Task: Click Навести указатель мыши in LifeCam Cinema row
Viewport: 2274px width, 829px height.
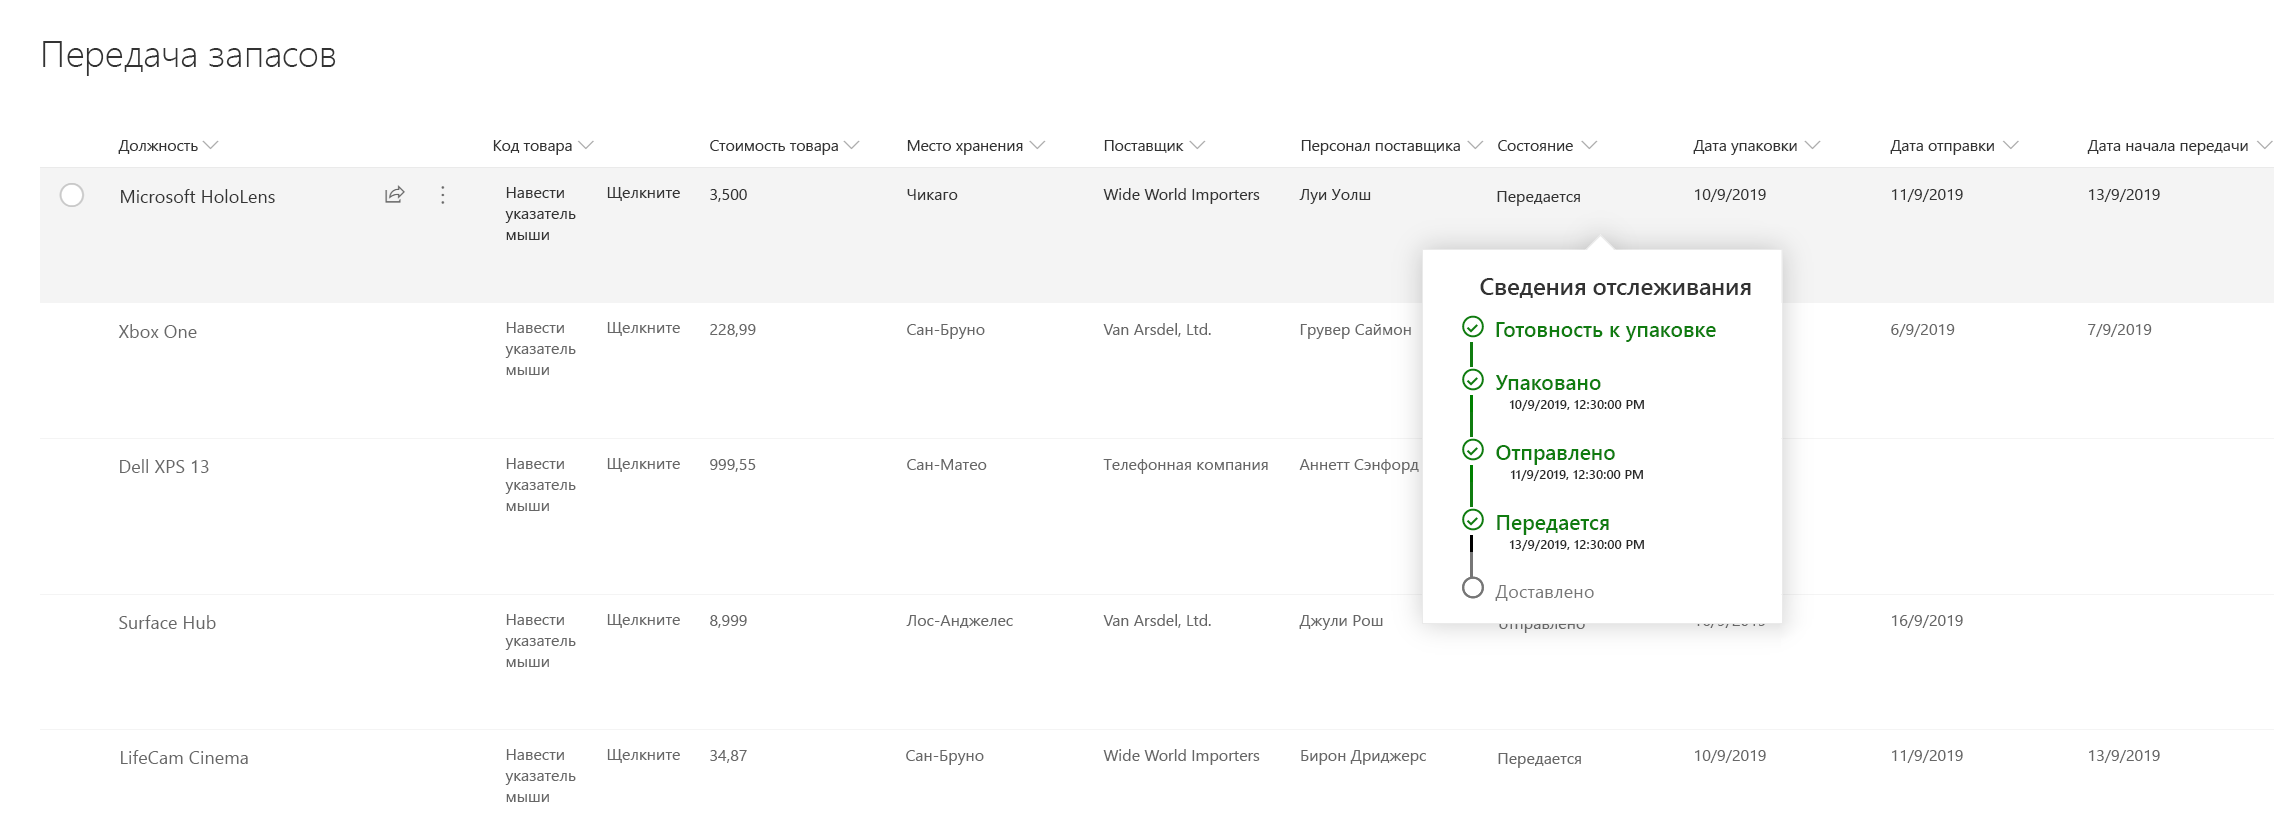Action: (x=540, y=776)
